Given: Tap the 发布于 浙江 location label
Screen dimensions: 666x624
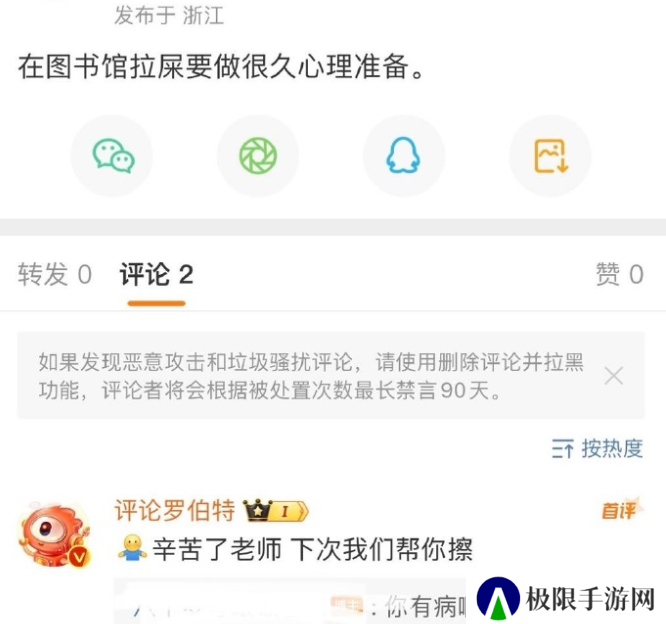Looking at the screenshot, I should (x=169, y=16).
